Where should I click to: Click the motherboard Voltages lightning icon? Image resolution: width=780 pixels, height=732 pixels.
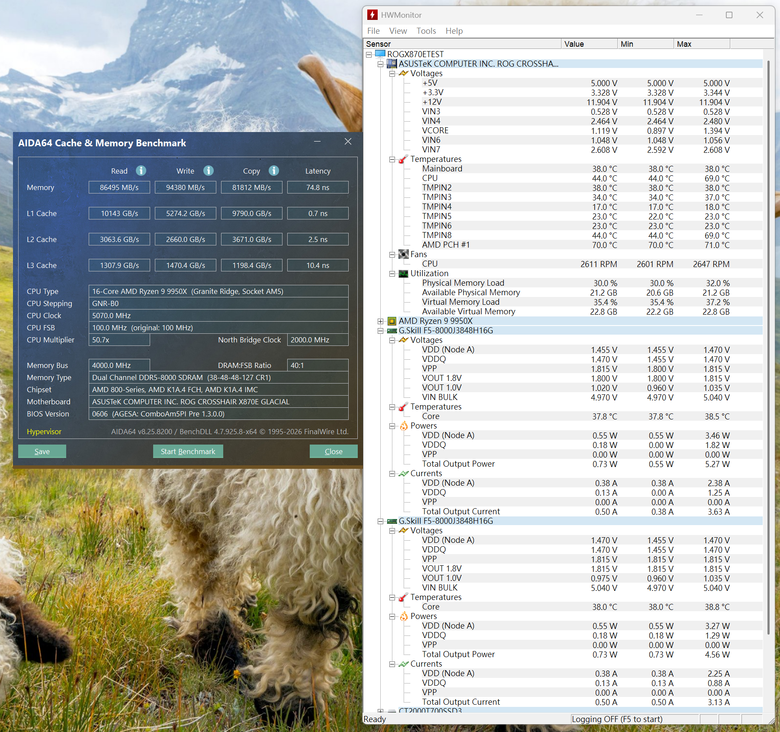[x=403, y=73]
